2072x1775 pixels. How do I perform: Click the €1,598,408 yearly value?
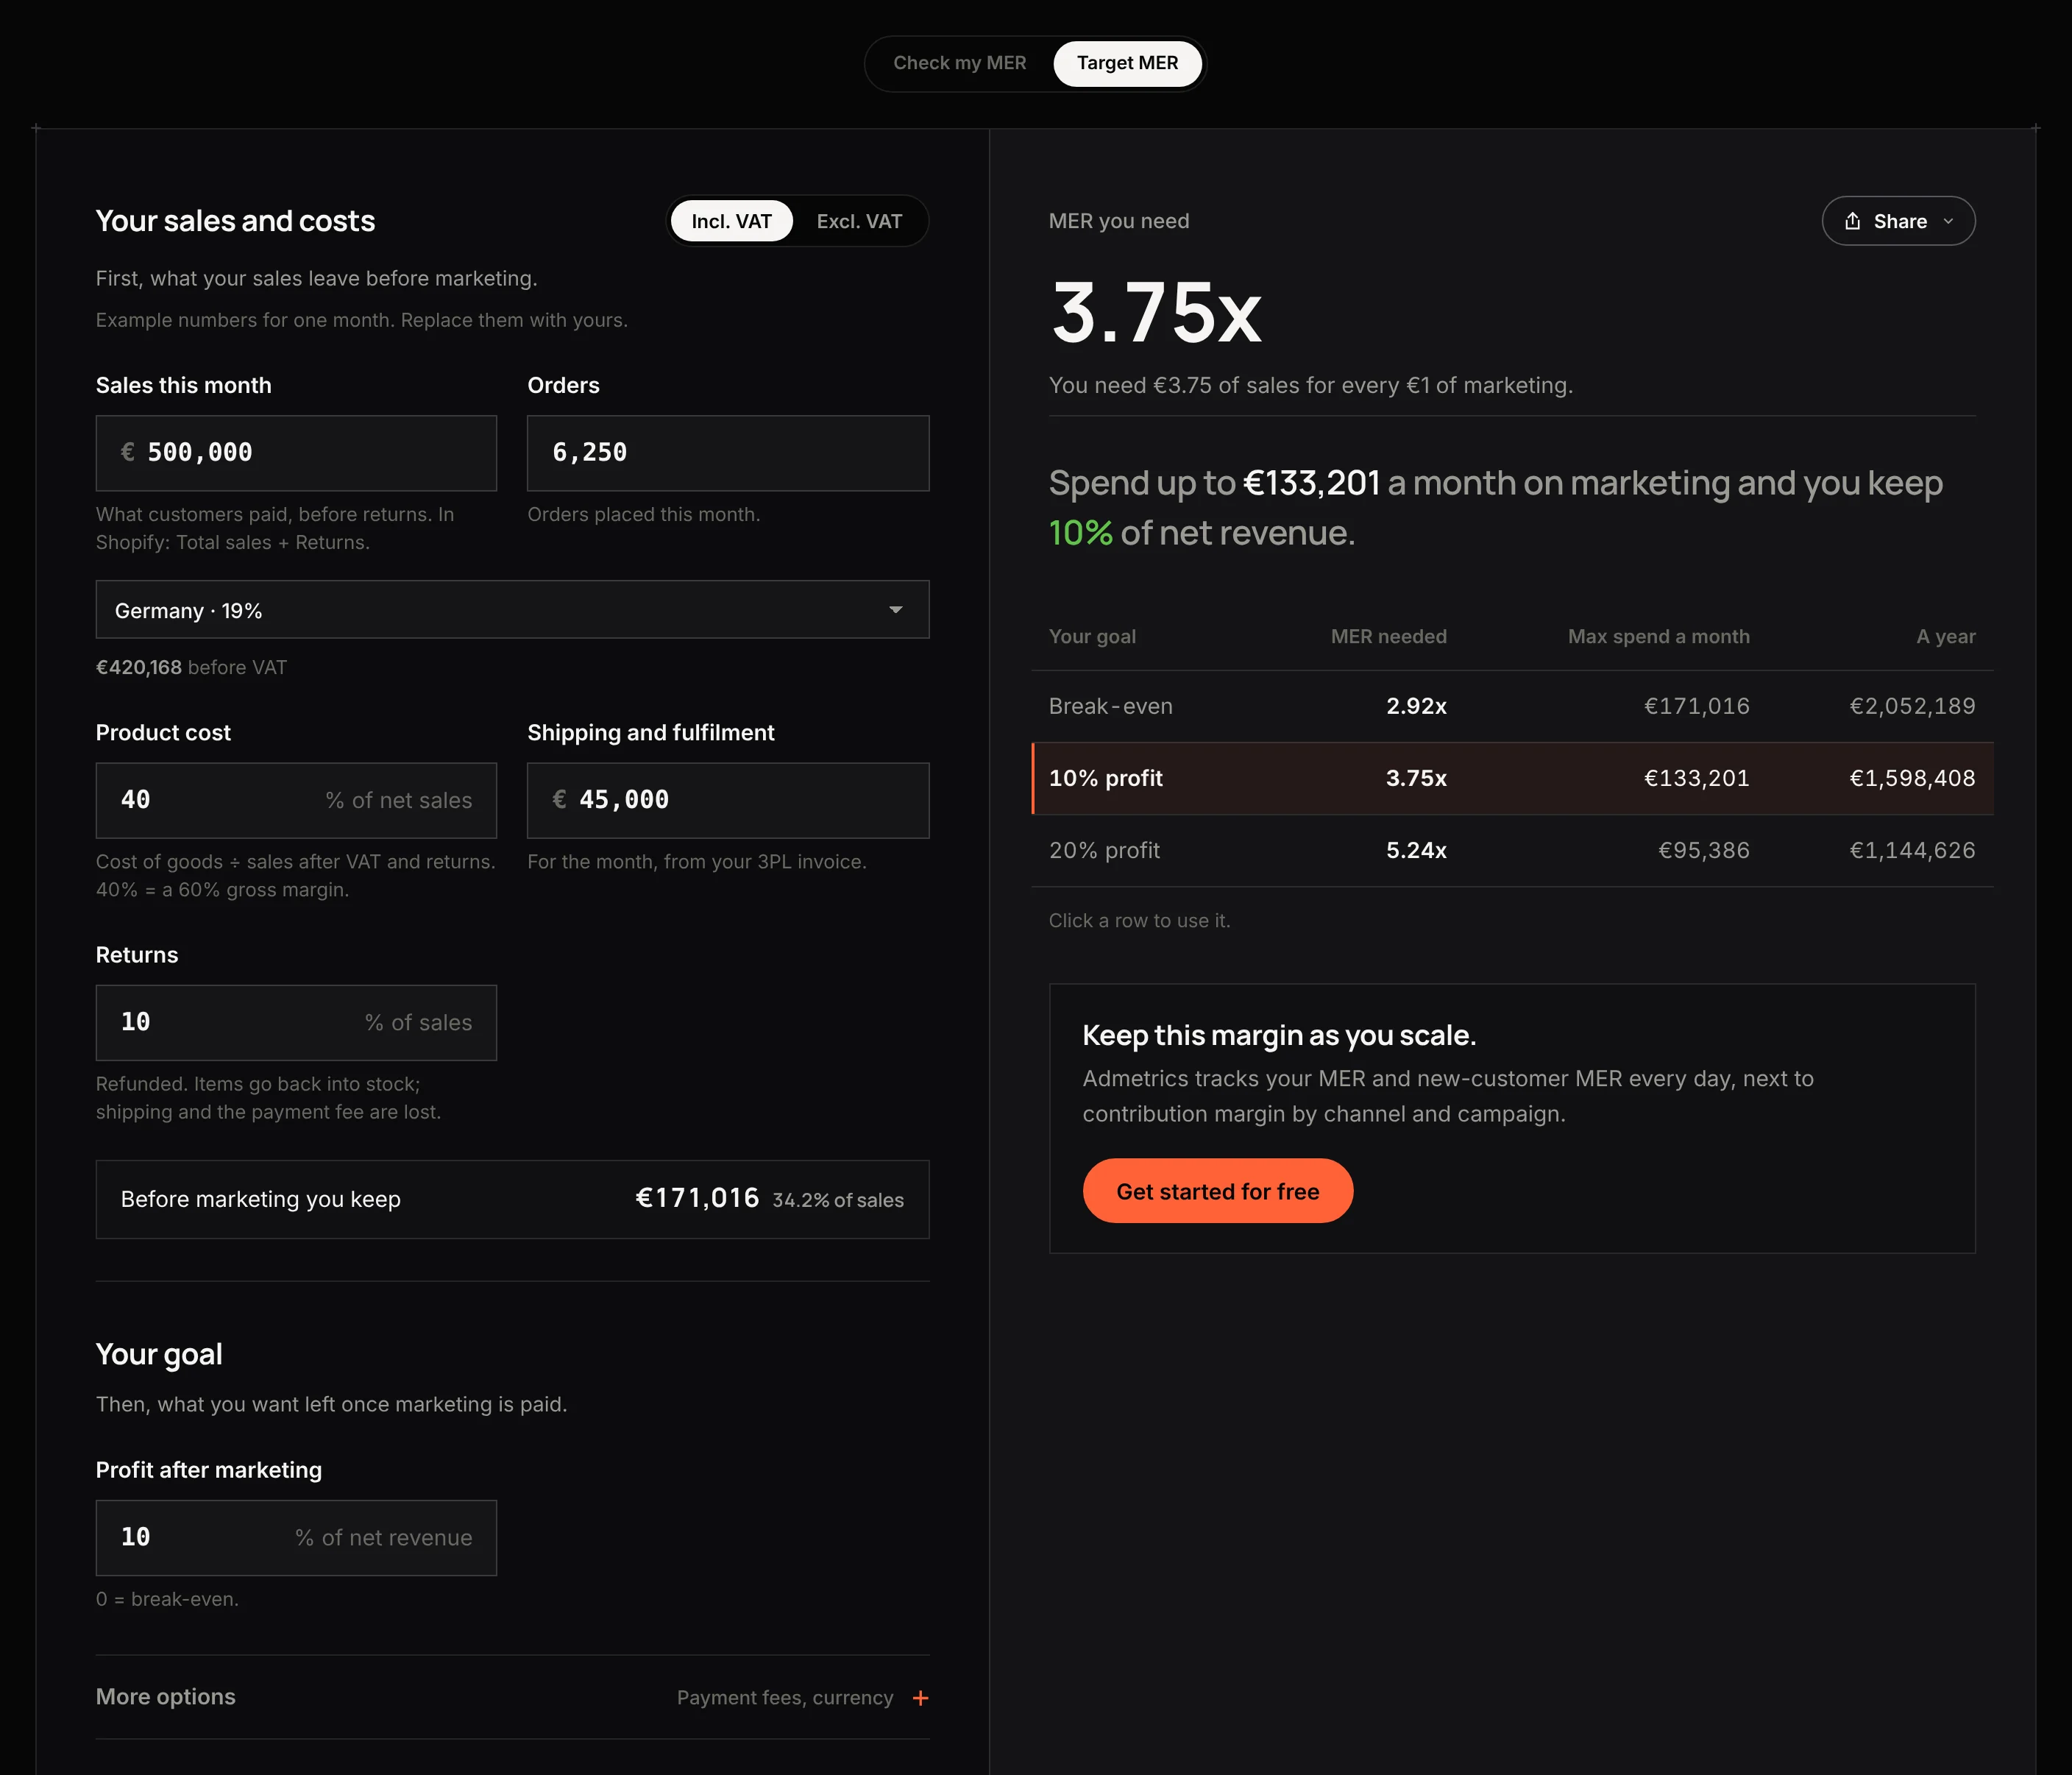(x=1912, y=778)
